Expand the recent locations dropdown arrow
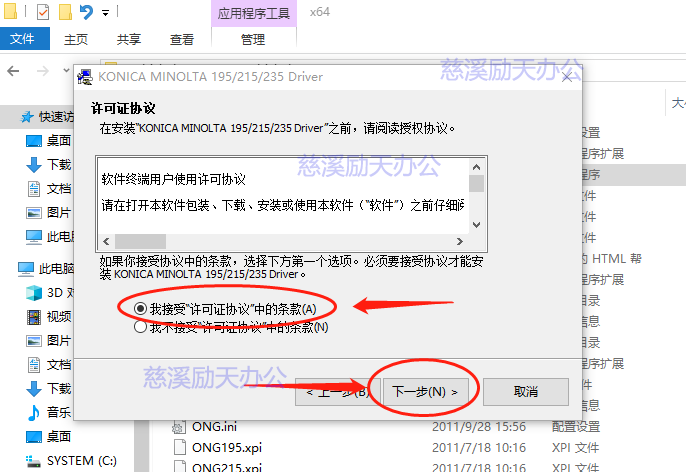 coord(64,71)
